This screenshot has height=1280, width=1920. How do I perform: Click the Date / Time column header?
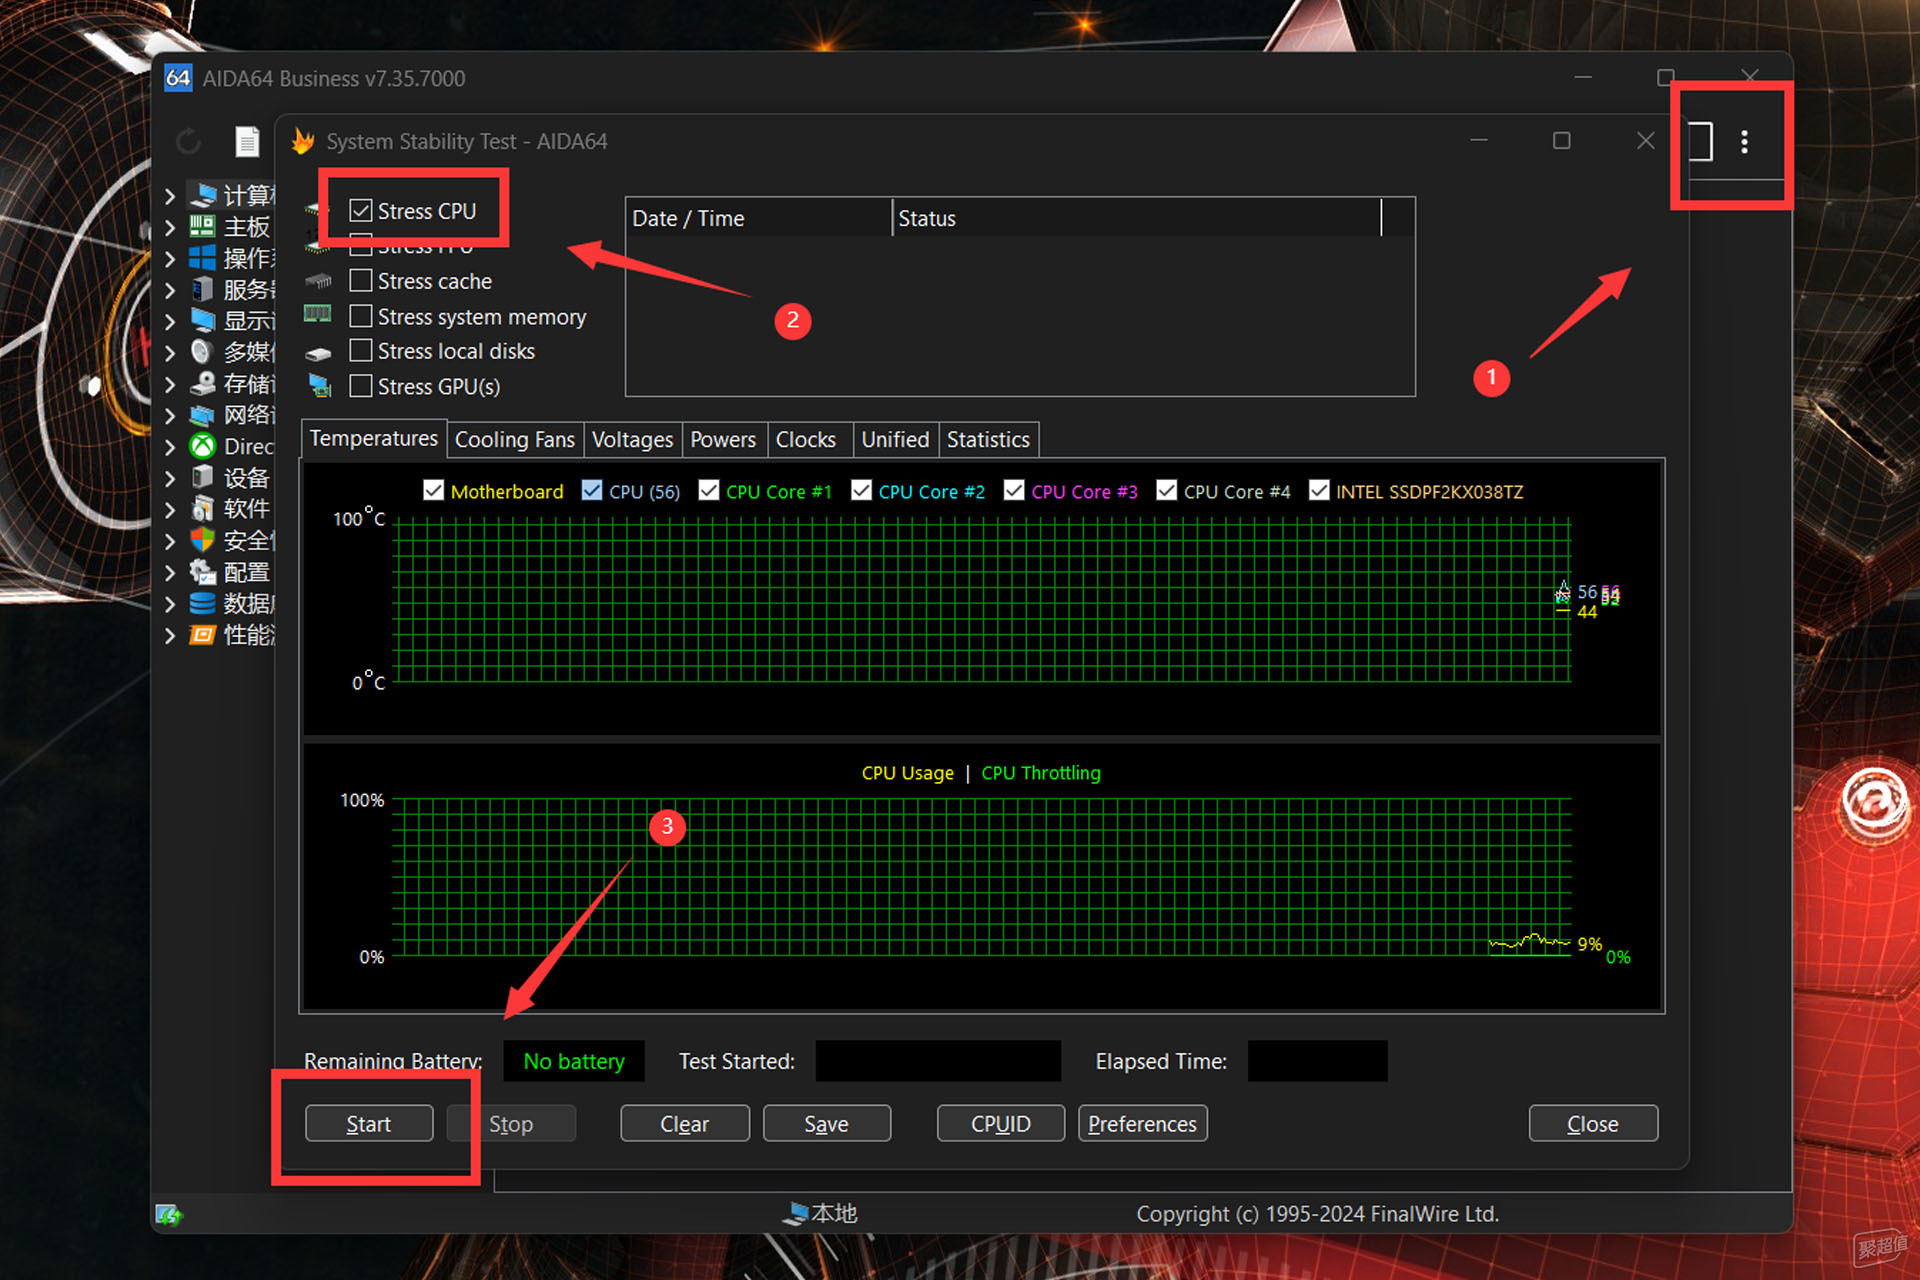759,218
